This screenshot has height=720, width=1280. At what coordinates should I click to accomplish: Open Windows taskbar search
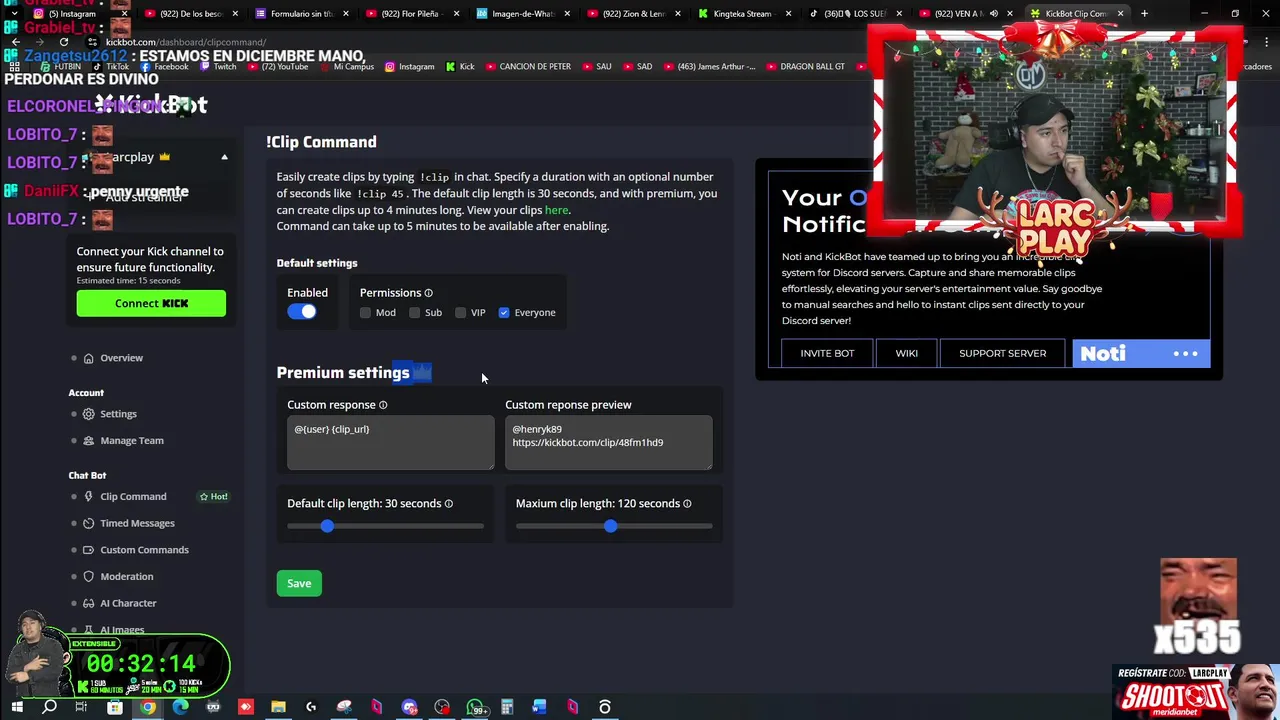click(x=49, y=707)
